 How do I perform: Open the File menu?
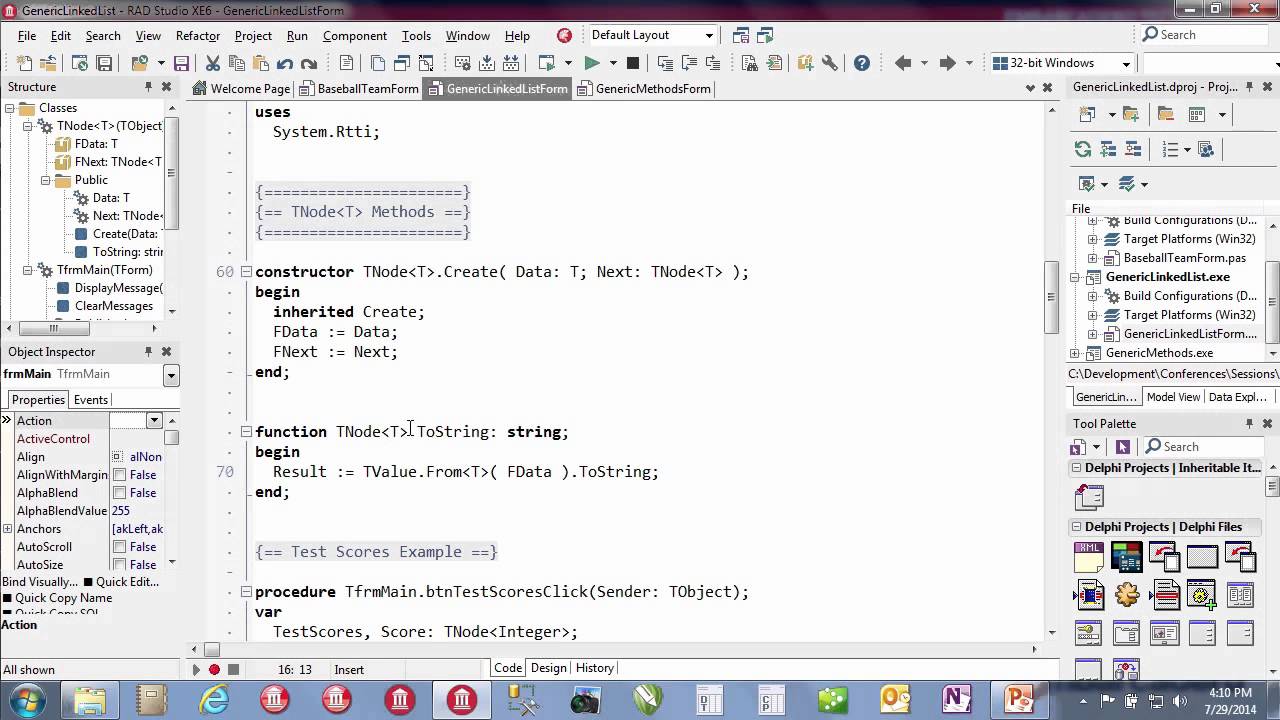[27, 35]
